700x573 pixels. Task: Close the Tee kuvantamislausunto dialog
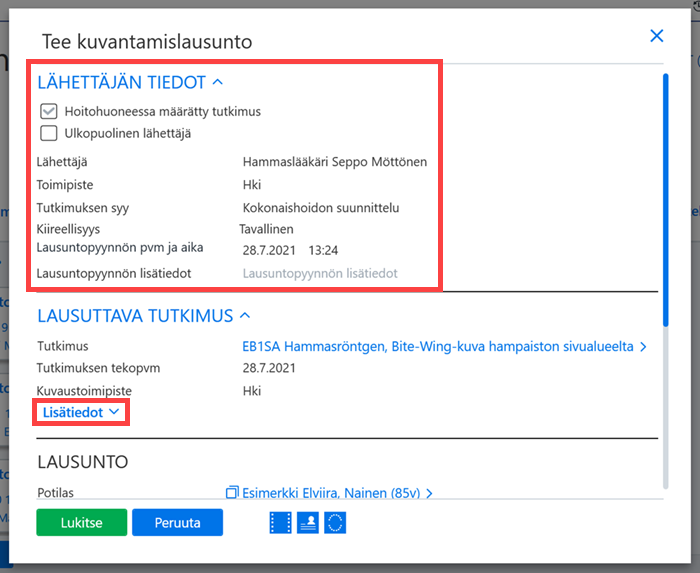point(656,36)
